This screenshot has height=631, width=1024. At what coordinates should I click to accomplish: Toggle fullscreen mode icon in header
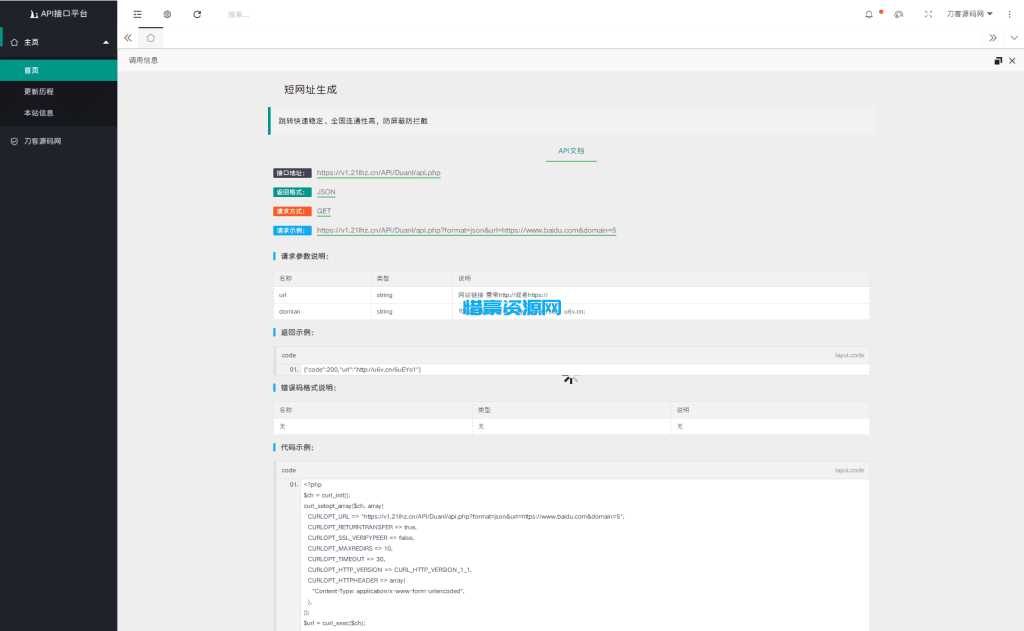click(x=928, y=14)
